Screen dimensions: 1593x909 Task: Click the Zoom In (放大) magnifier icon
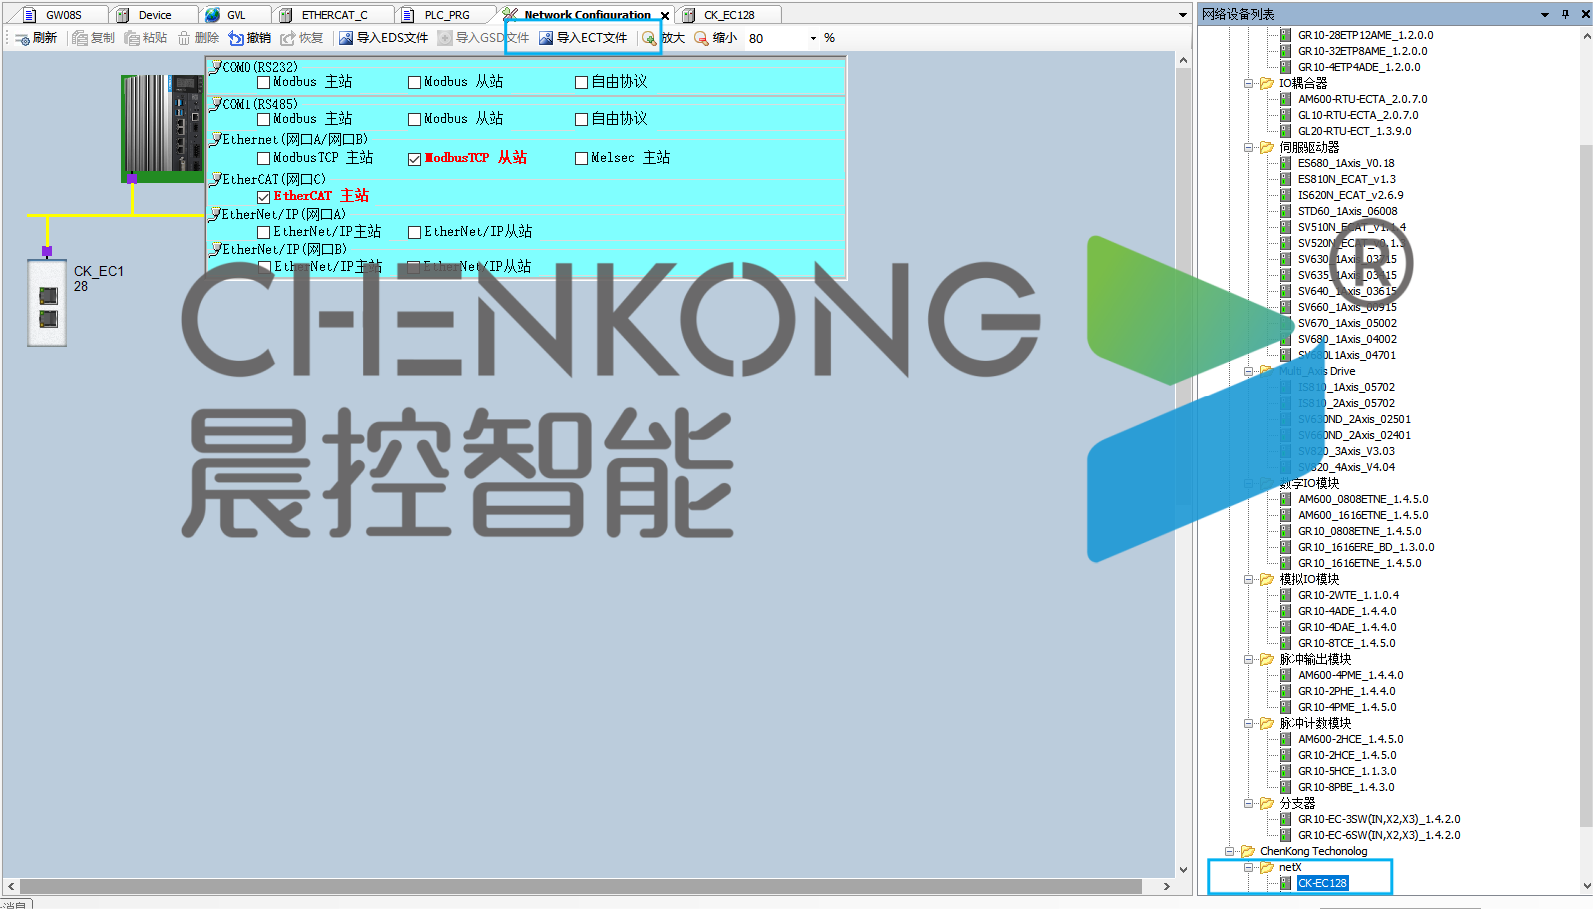click(x=650, y=38)
